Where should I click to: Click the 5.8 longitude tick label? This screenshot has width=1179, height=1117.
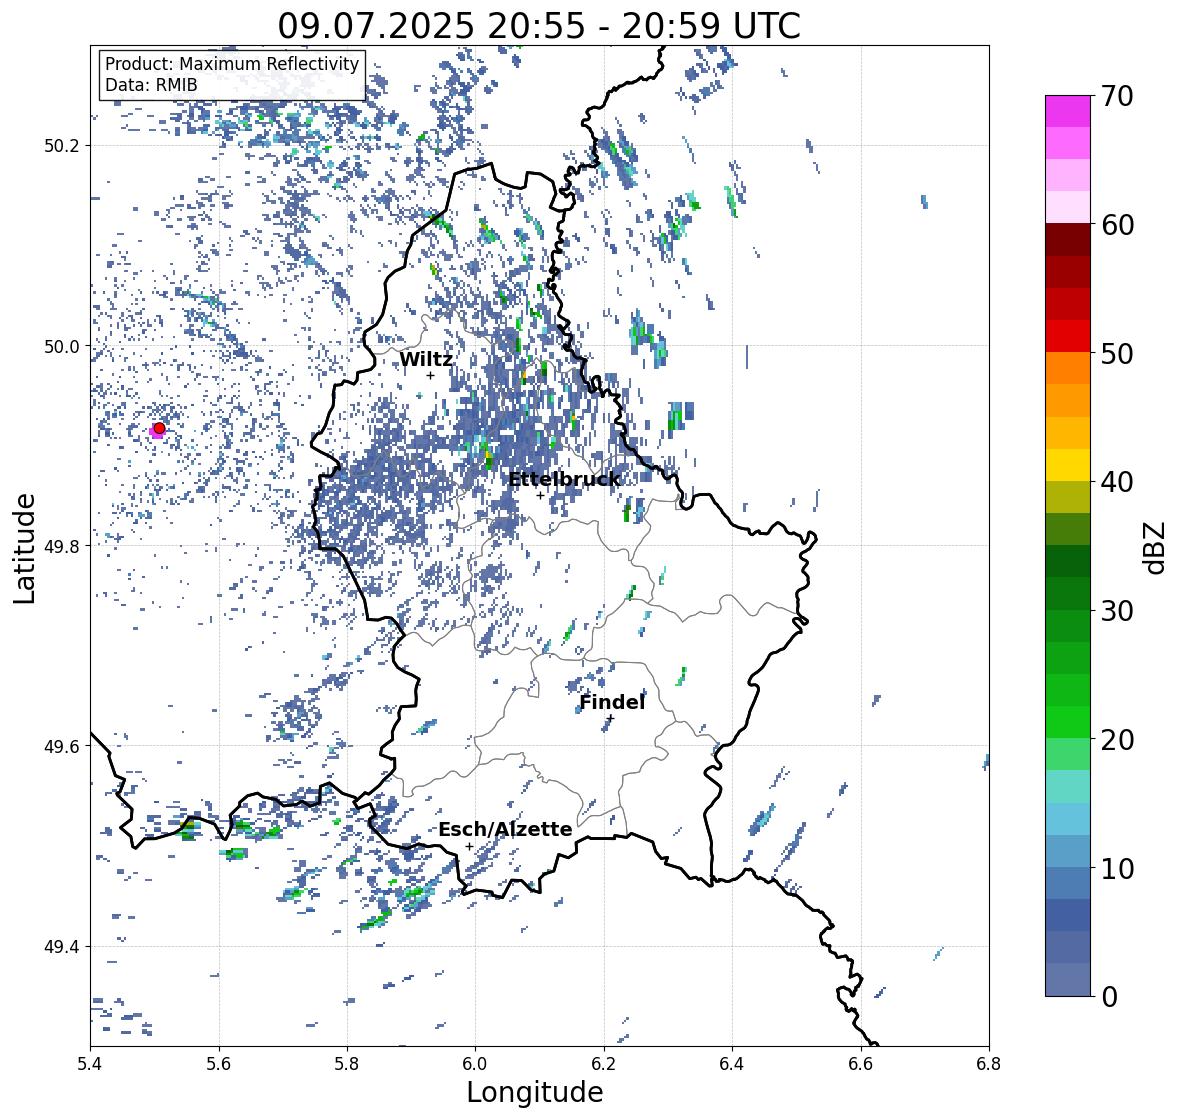click(x=347, y=1063)
